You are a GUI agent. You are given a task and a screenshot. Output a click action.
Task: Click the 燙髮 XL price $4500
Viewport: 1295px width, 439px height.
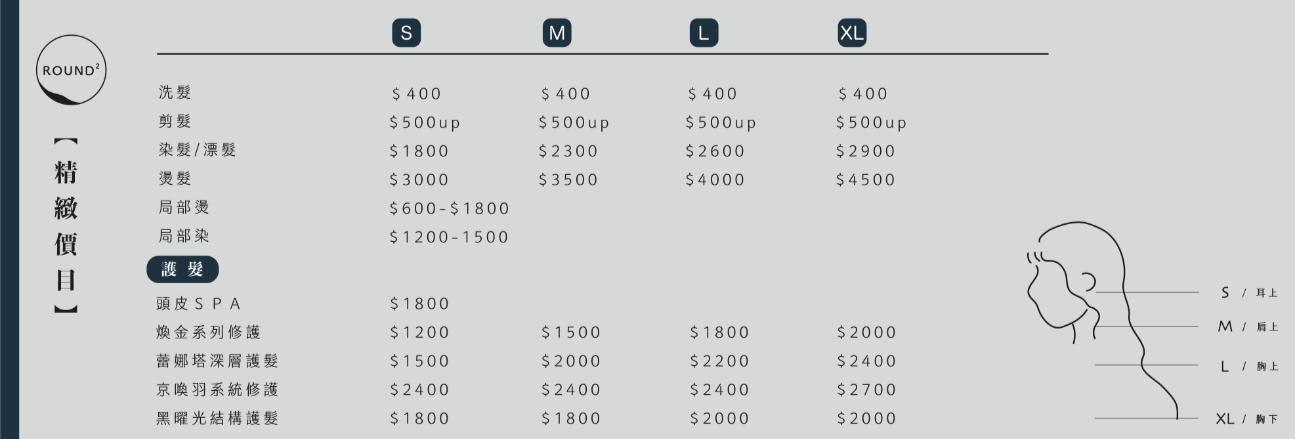tap(866, 180)
